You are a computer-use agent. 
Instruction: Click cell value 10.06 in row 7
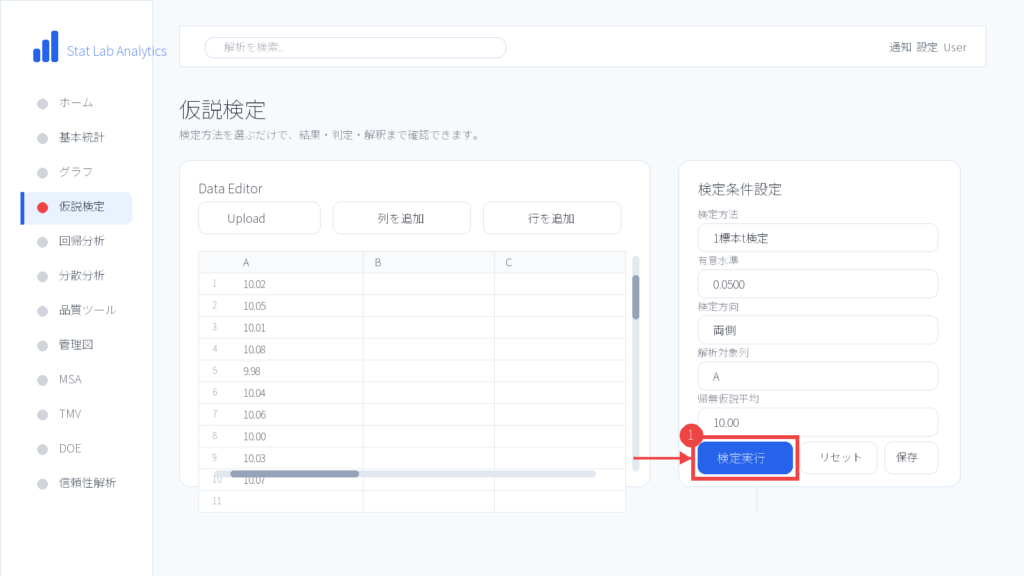coord(254,415)
